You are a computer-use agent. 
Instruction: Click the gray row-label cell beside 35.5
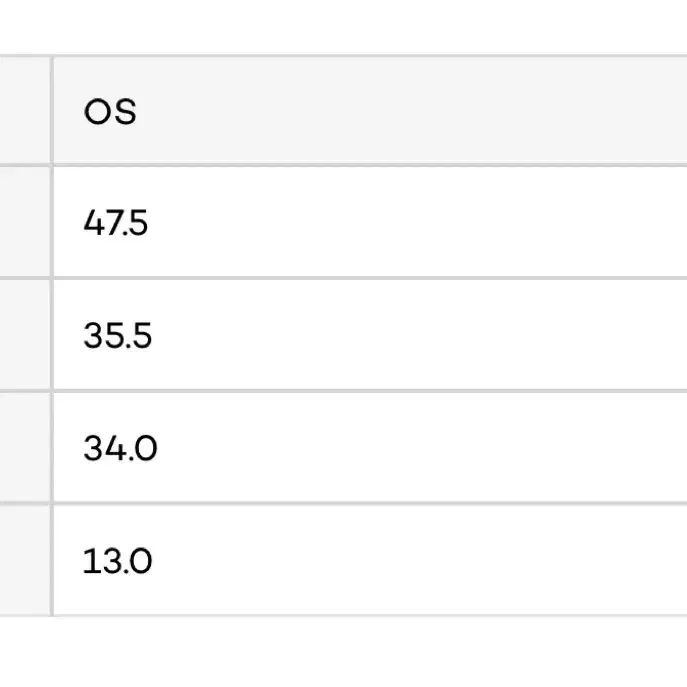point(25,335)
